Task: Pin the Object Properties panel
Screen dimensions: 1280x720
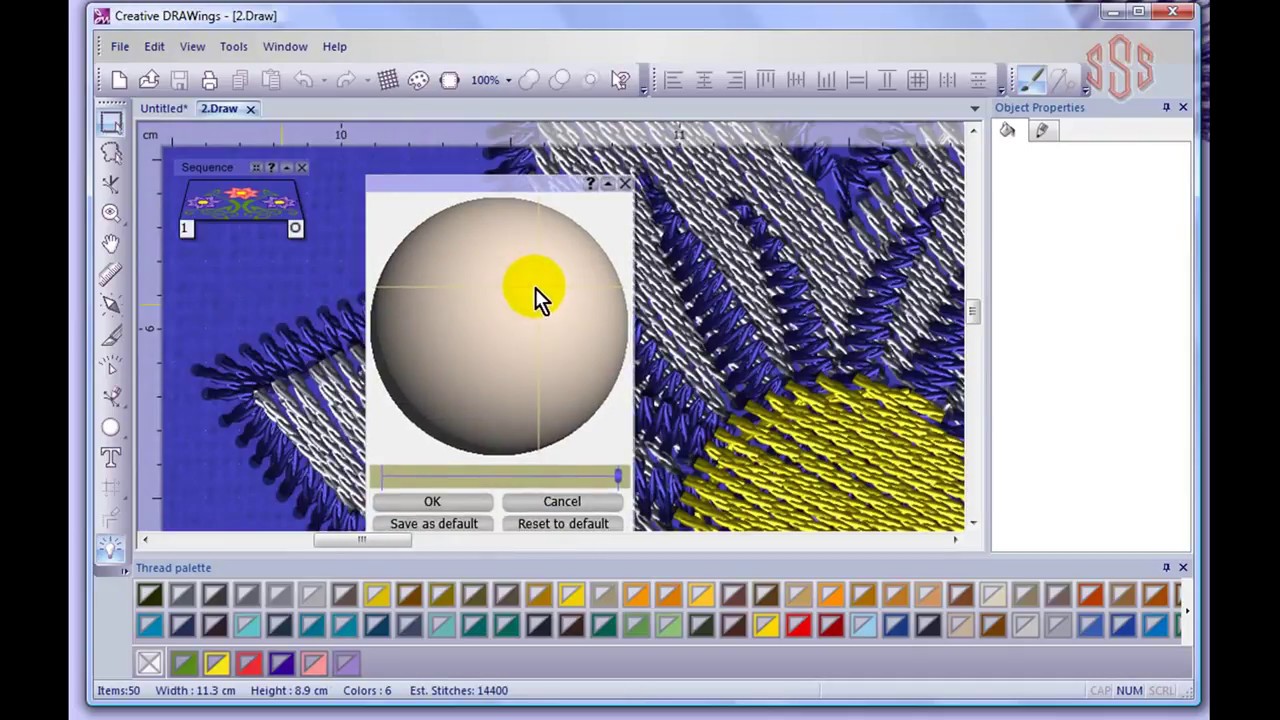Action: click(1166, 107)
